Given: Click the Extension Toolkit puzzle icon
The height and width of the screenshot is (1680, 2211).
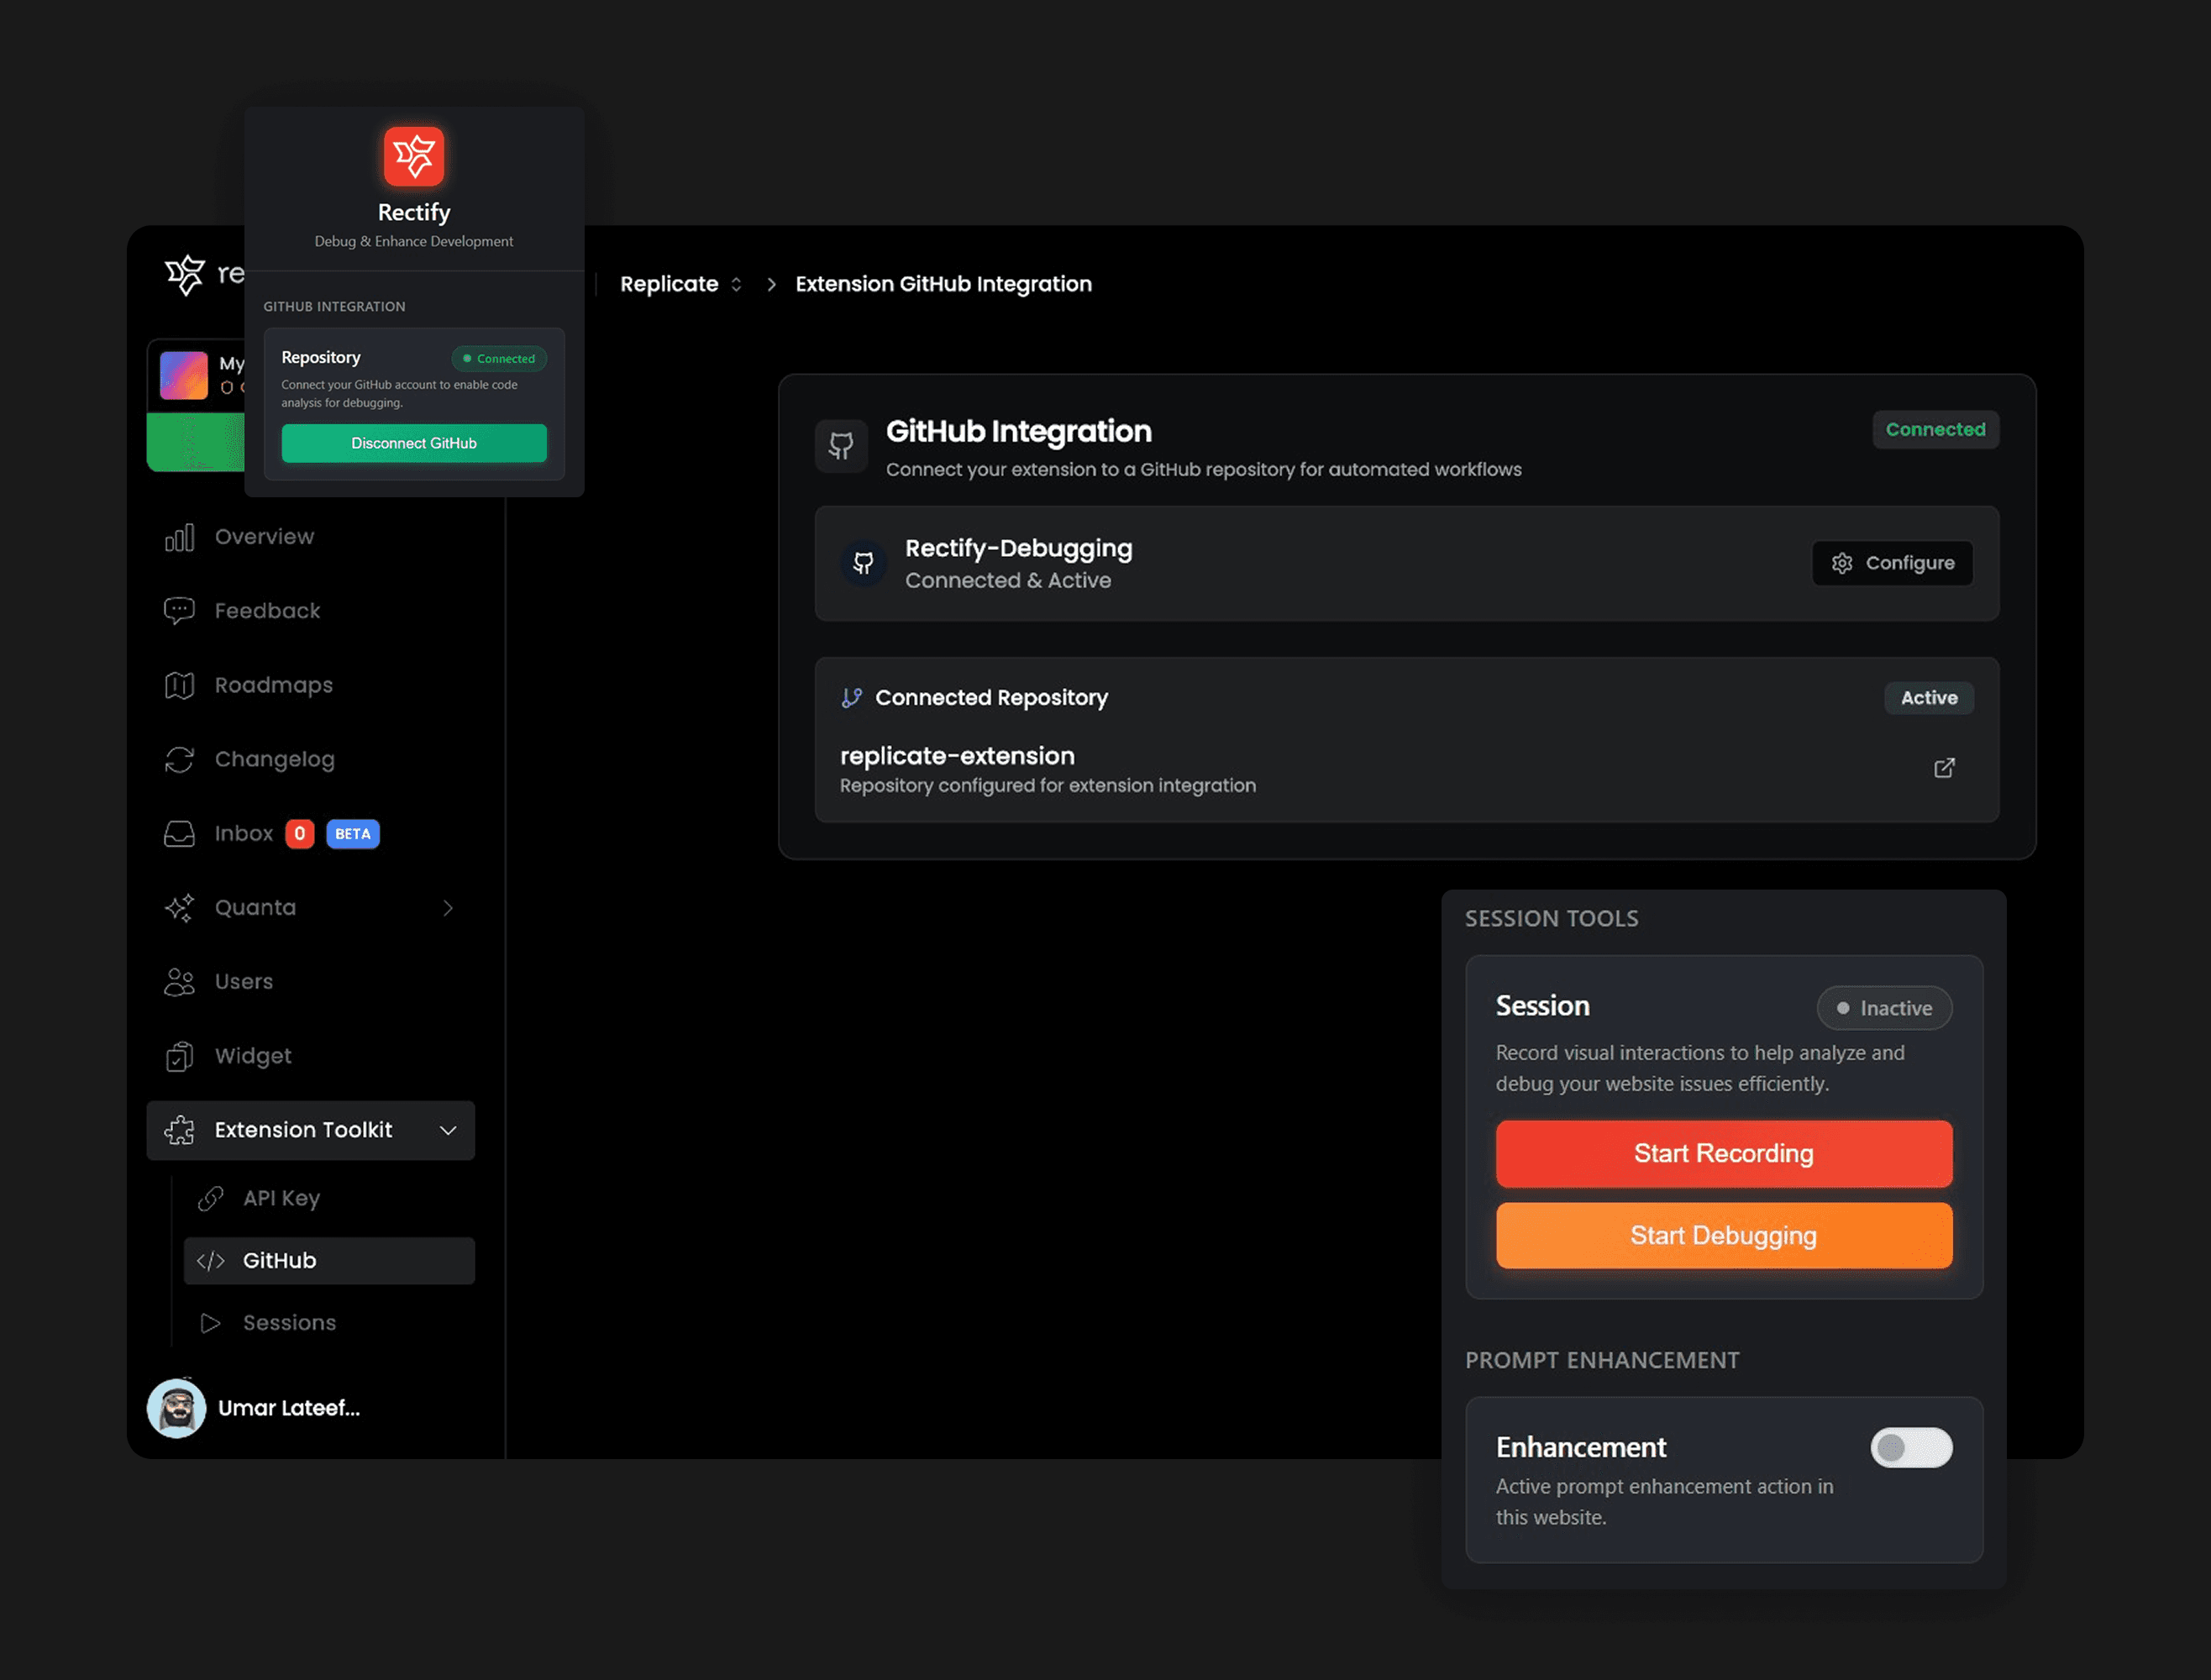Looking at the screenshot, I should click(179, 1130).
